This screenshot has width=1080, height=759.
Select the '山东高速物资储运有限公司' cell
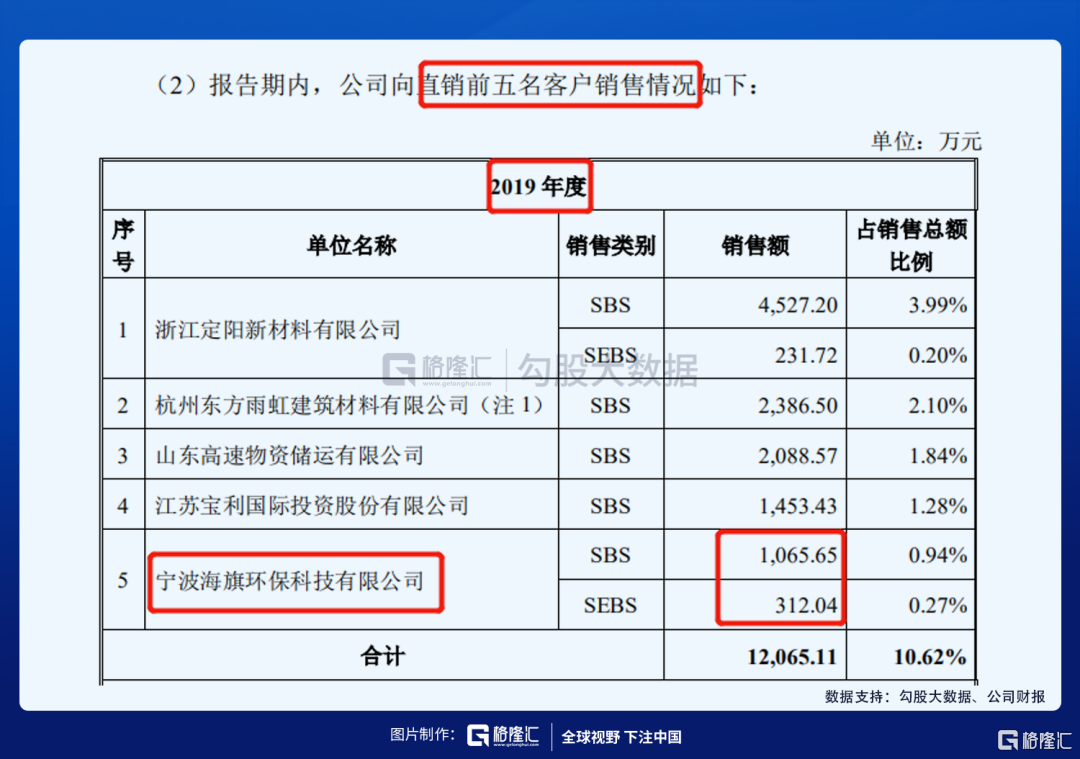click(x=351, y=455)
